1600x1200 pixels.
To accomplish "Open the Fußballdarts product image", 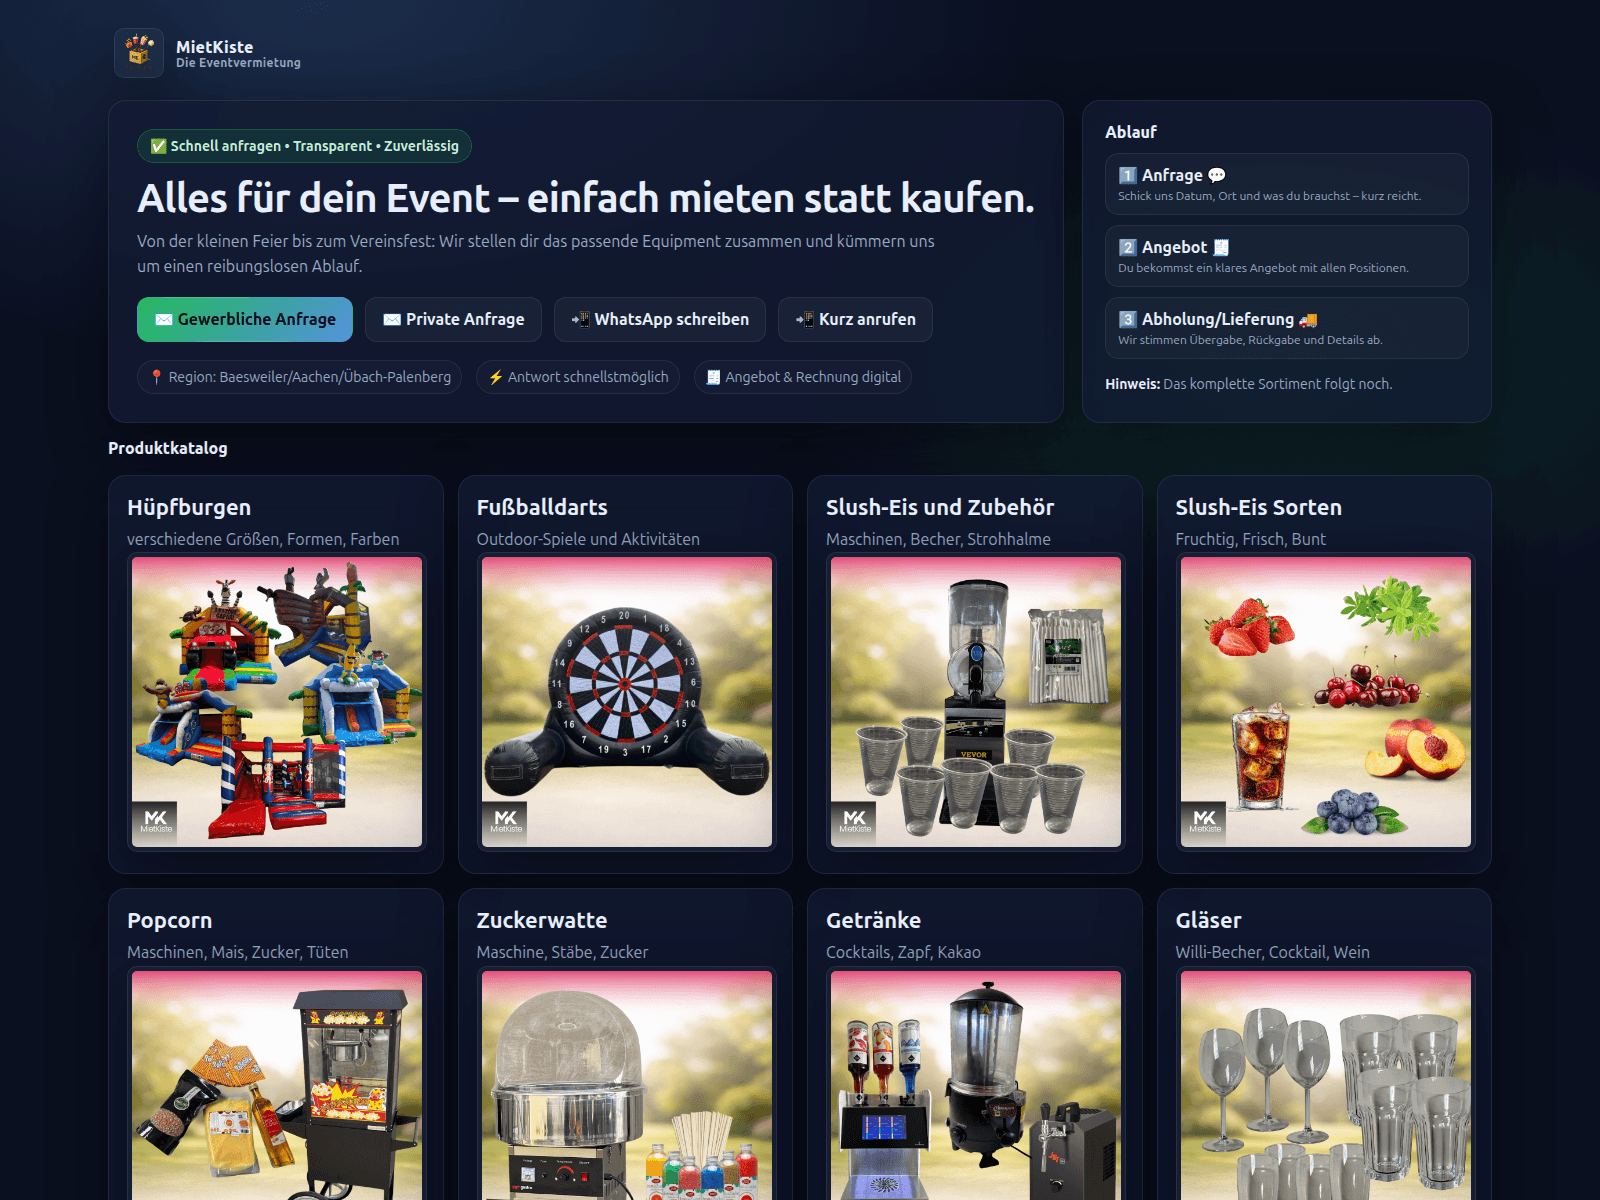I will pyautogui.click(x=627, y=702).
